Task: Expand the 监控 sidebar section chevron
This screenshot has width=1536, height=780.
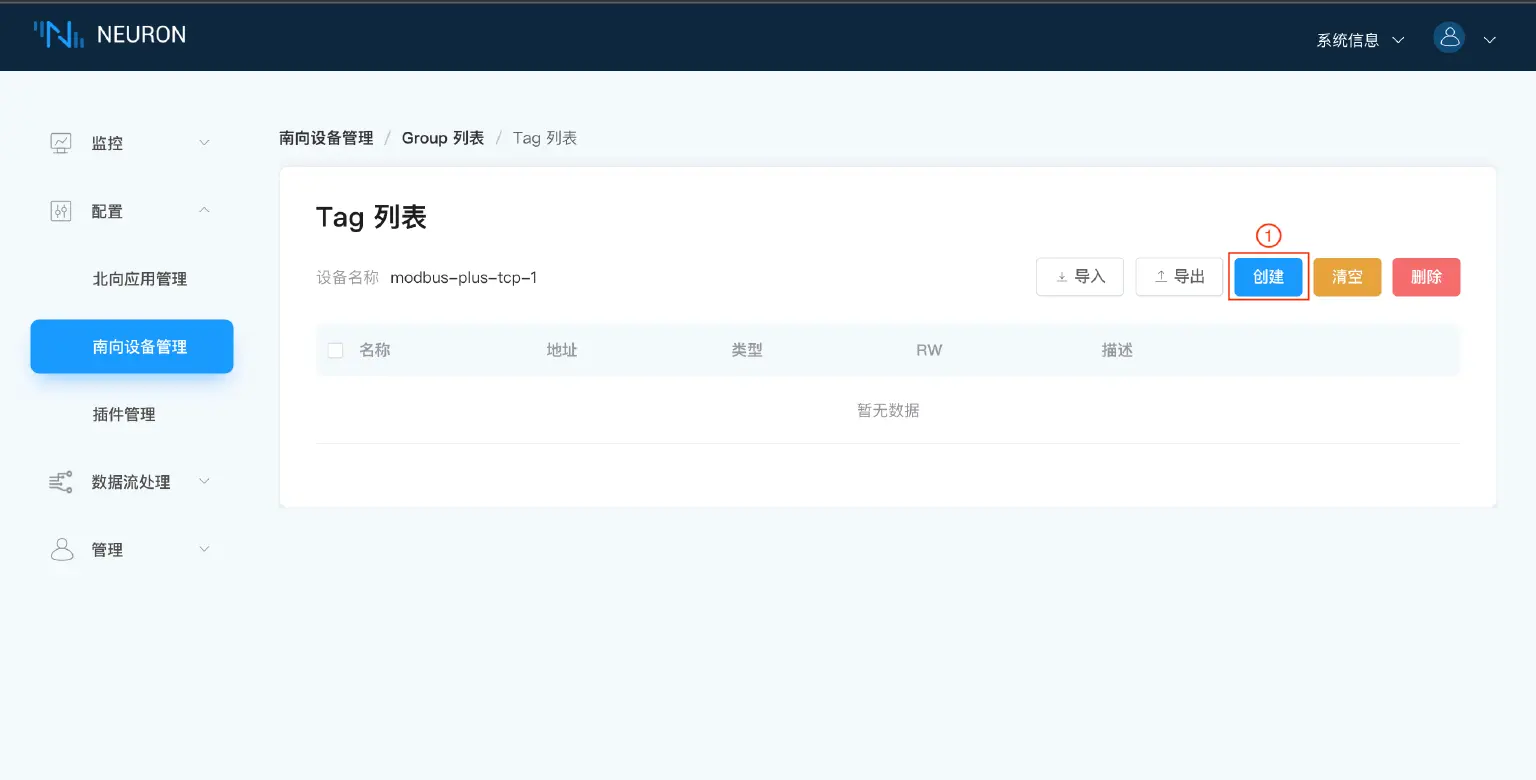Action: (204, 143)
